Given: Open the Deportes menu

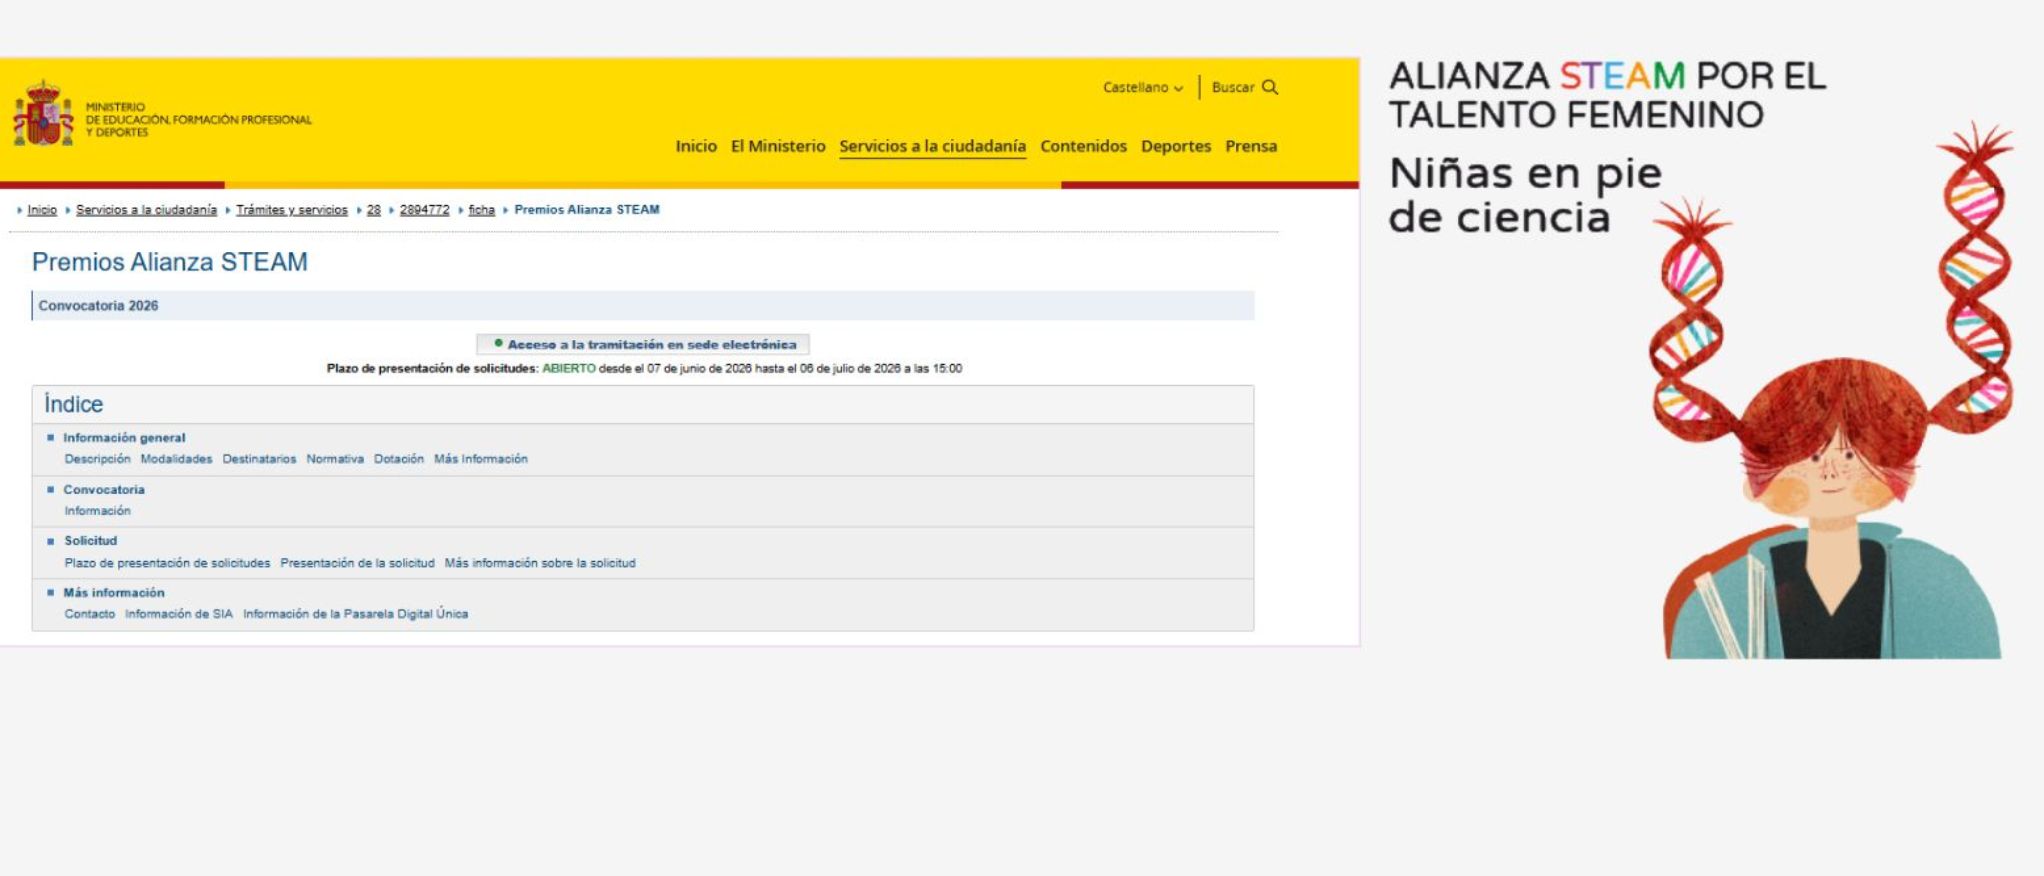Looking at the screenshot, I should tap(1176, 146).
